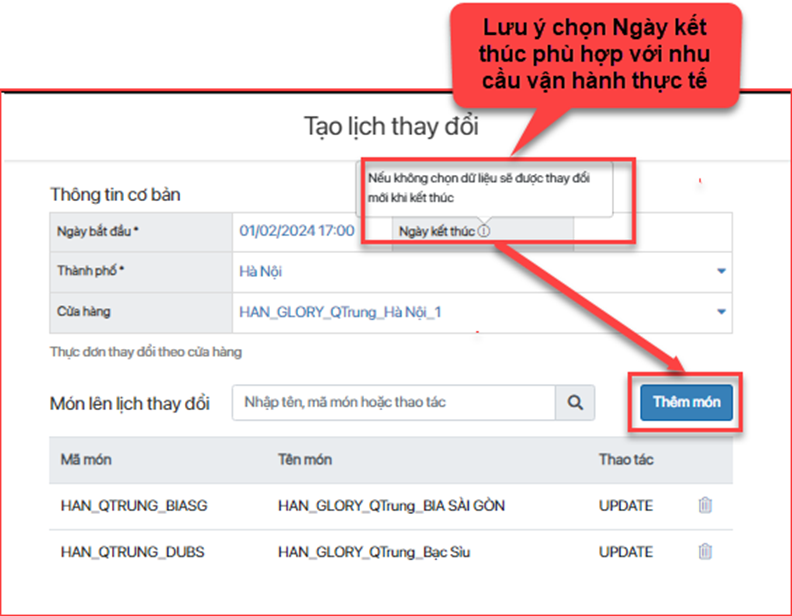Viewport: 792px width, 616px height.
Task: Click the info icon beside Ngày kết thúc
Action: 484,231
